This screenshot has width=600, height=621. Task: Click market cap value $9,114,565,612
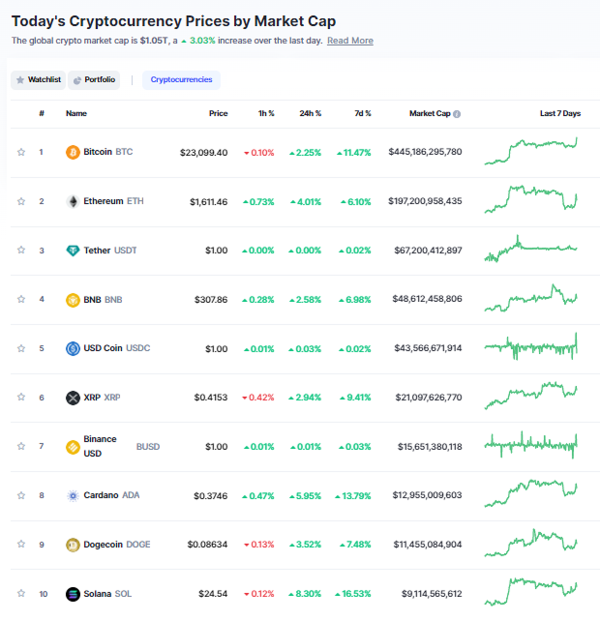(432, 594)
